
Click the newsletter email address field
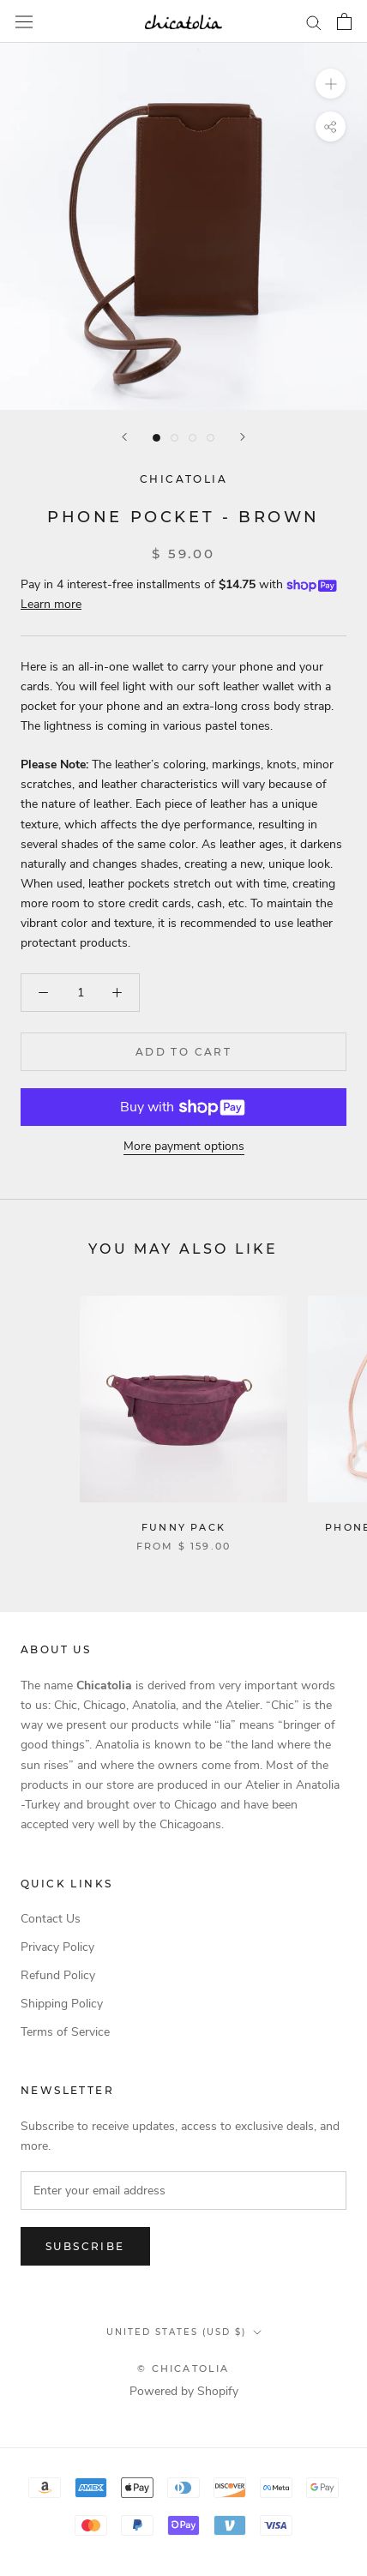(183, 2190)
